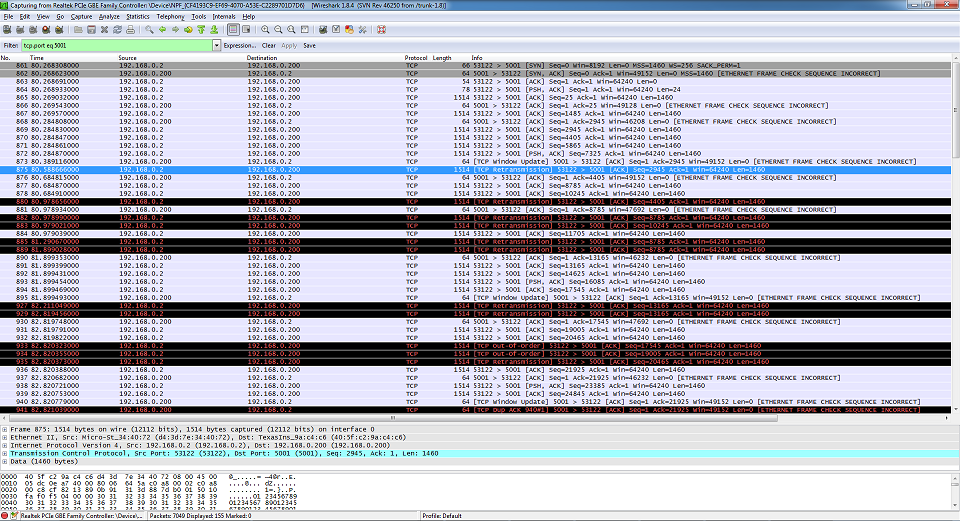Open the Telephony menu

pyautogui.click(x=170, y=17)
